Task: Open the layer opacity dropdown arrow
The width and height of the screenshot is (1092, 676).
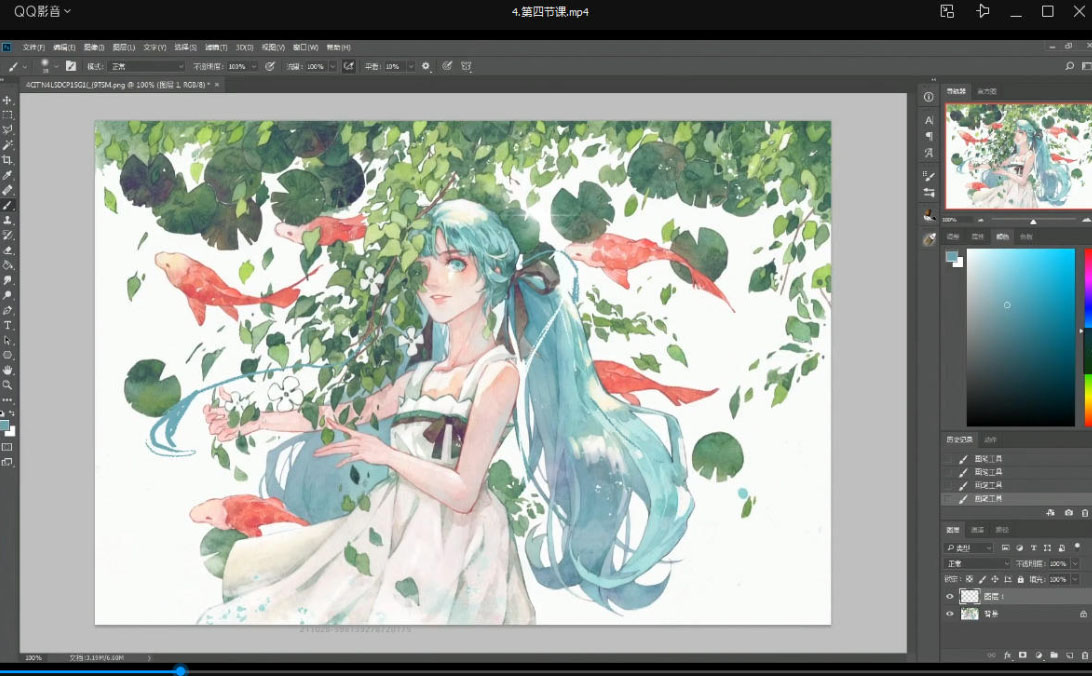Action: (x=1075, y=563)
